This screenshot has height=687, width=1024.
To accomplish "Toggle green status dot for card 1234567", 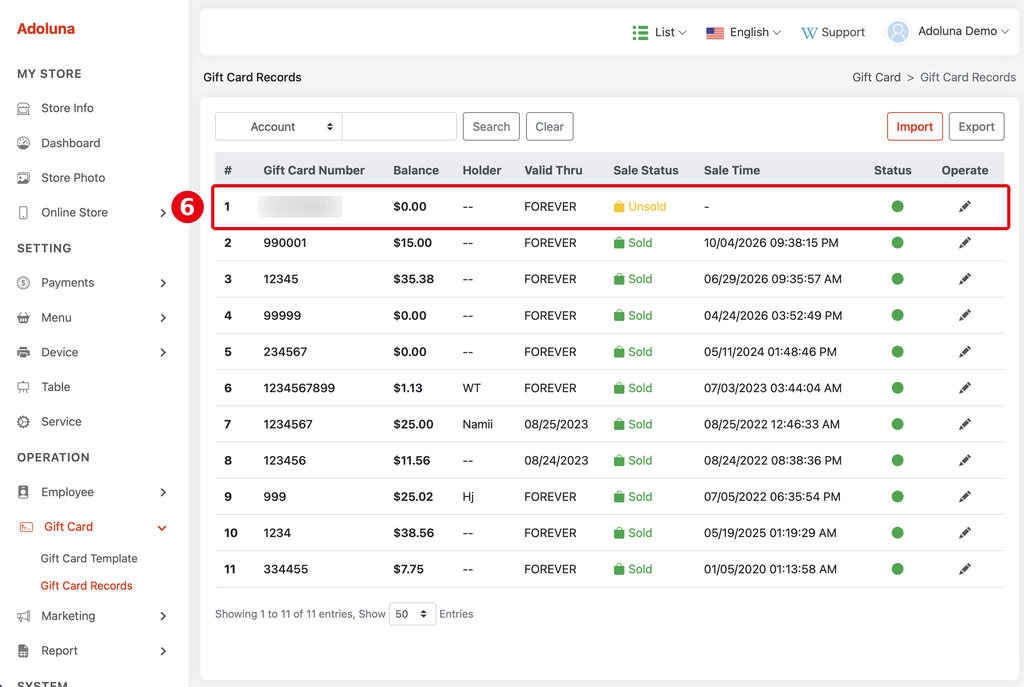I will tap(897, 424).
